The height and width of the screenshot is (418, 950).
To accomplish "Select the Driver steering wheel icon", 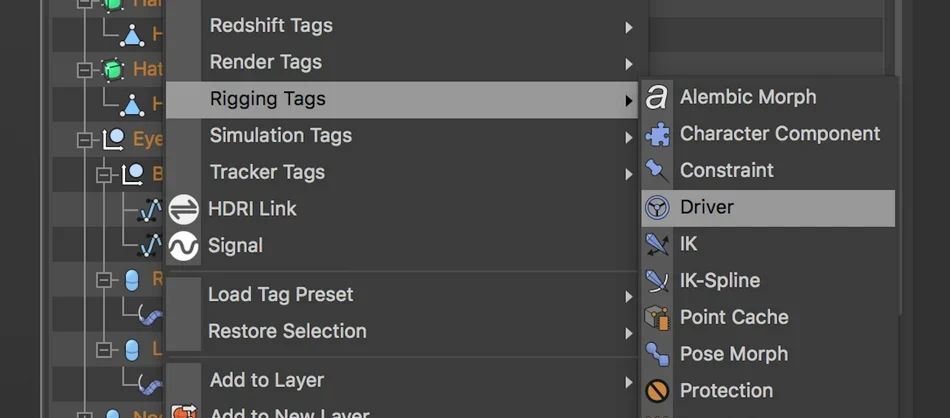I will tap(657, 208).
